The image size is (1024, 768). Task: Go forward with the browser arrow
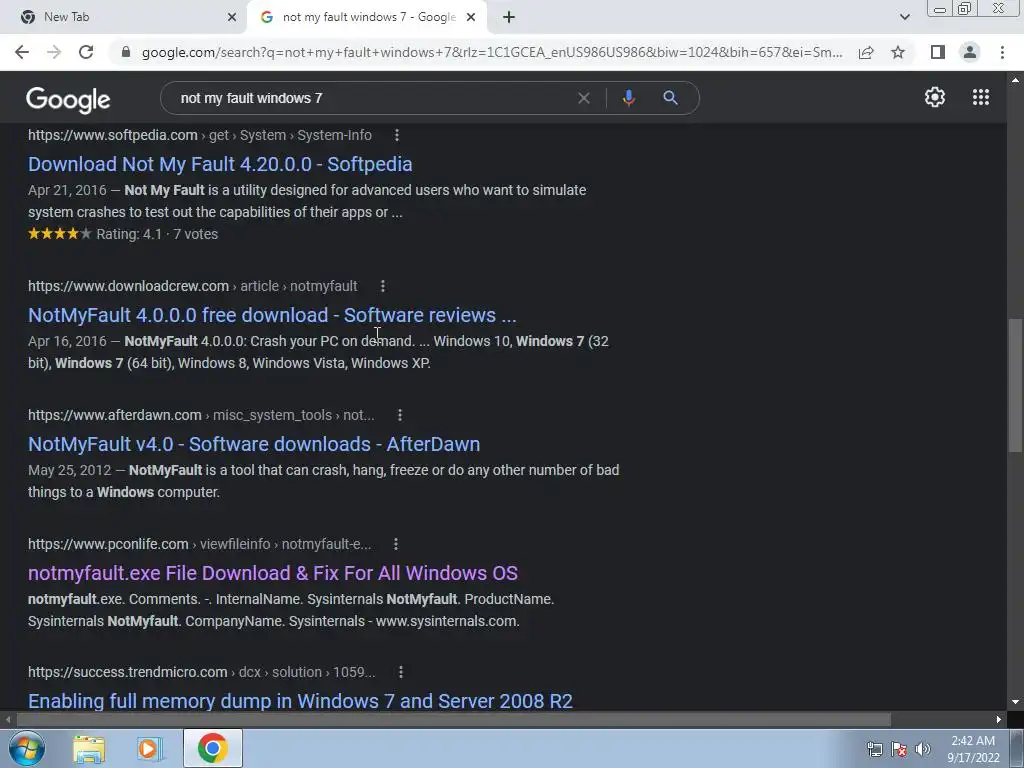click(54, 52)
